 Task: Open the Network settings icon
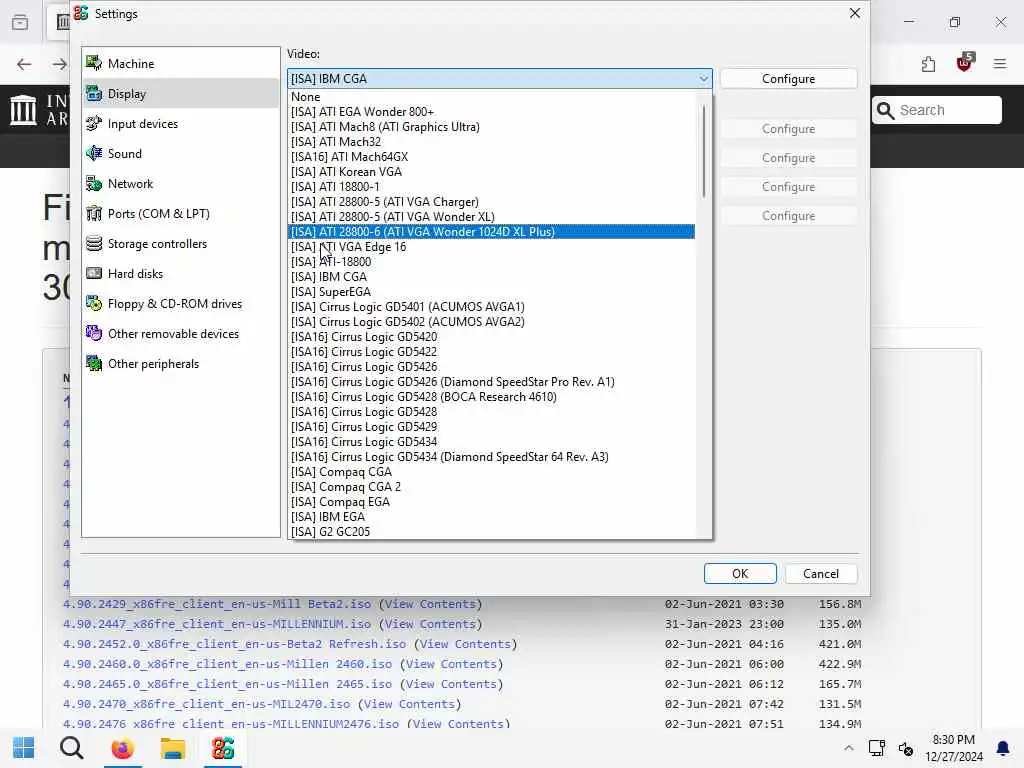[94, 184]
